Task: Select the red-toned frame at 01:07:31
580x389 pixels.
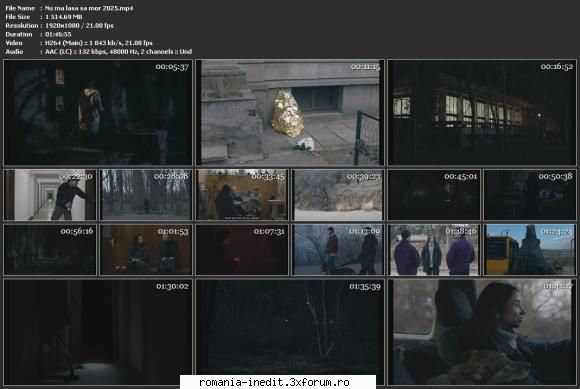Action: click(x=242, y=250)
